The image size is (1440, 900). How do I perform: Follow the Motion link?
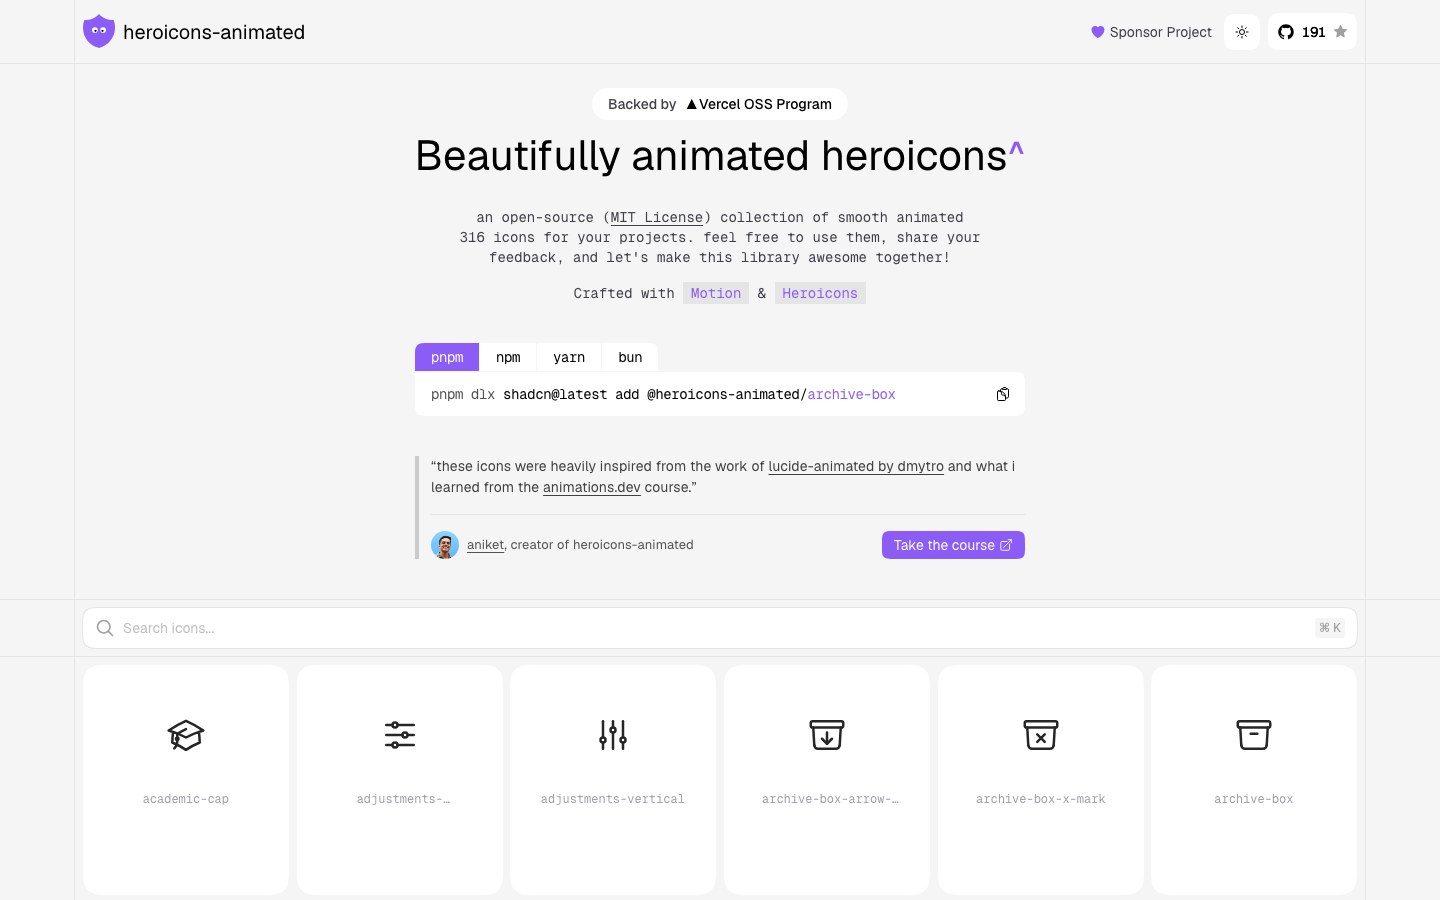716,293
